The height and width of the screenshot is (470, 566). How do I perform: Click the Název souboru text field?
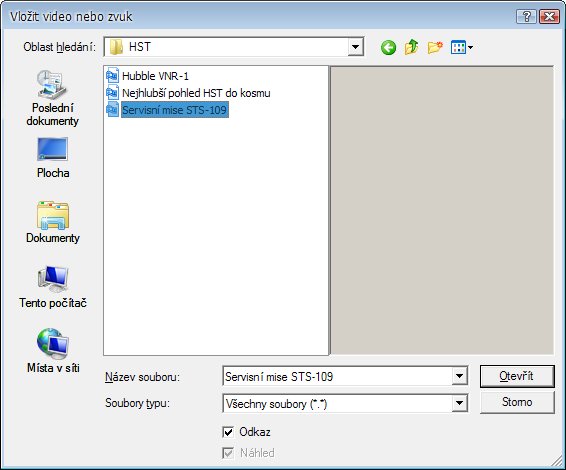pyautogui.click(x=338, y=377)
